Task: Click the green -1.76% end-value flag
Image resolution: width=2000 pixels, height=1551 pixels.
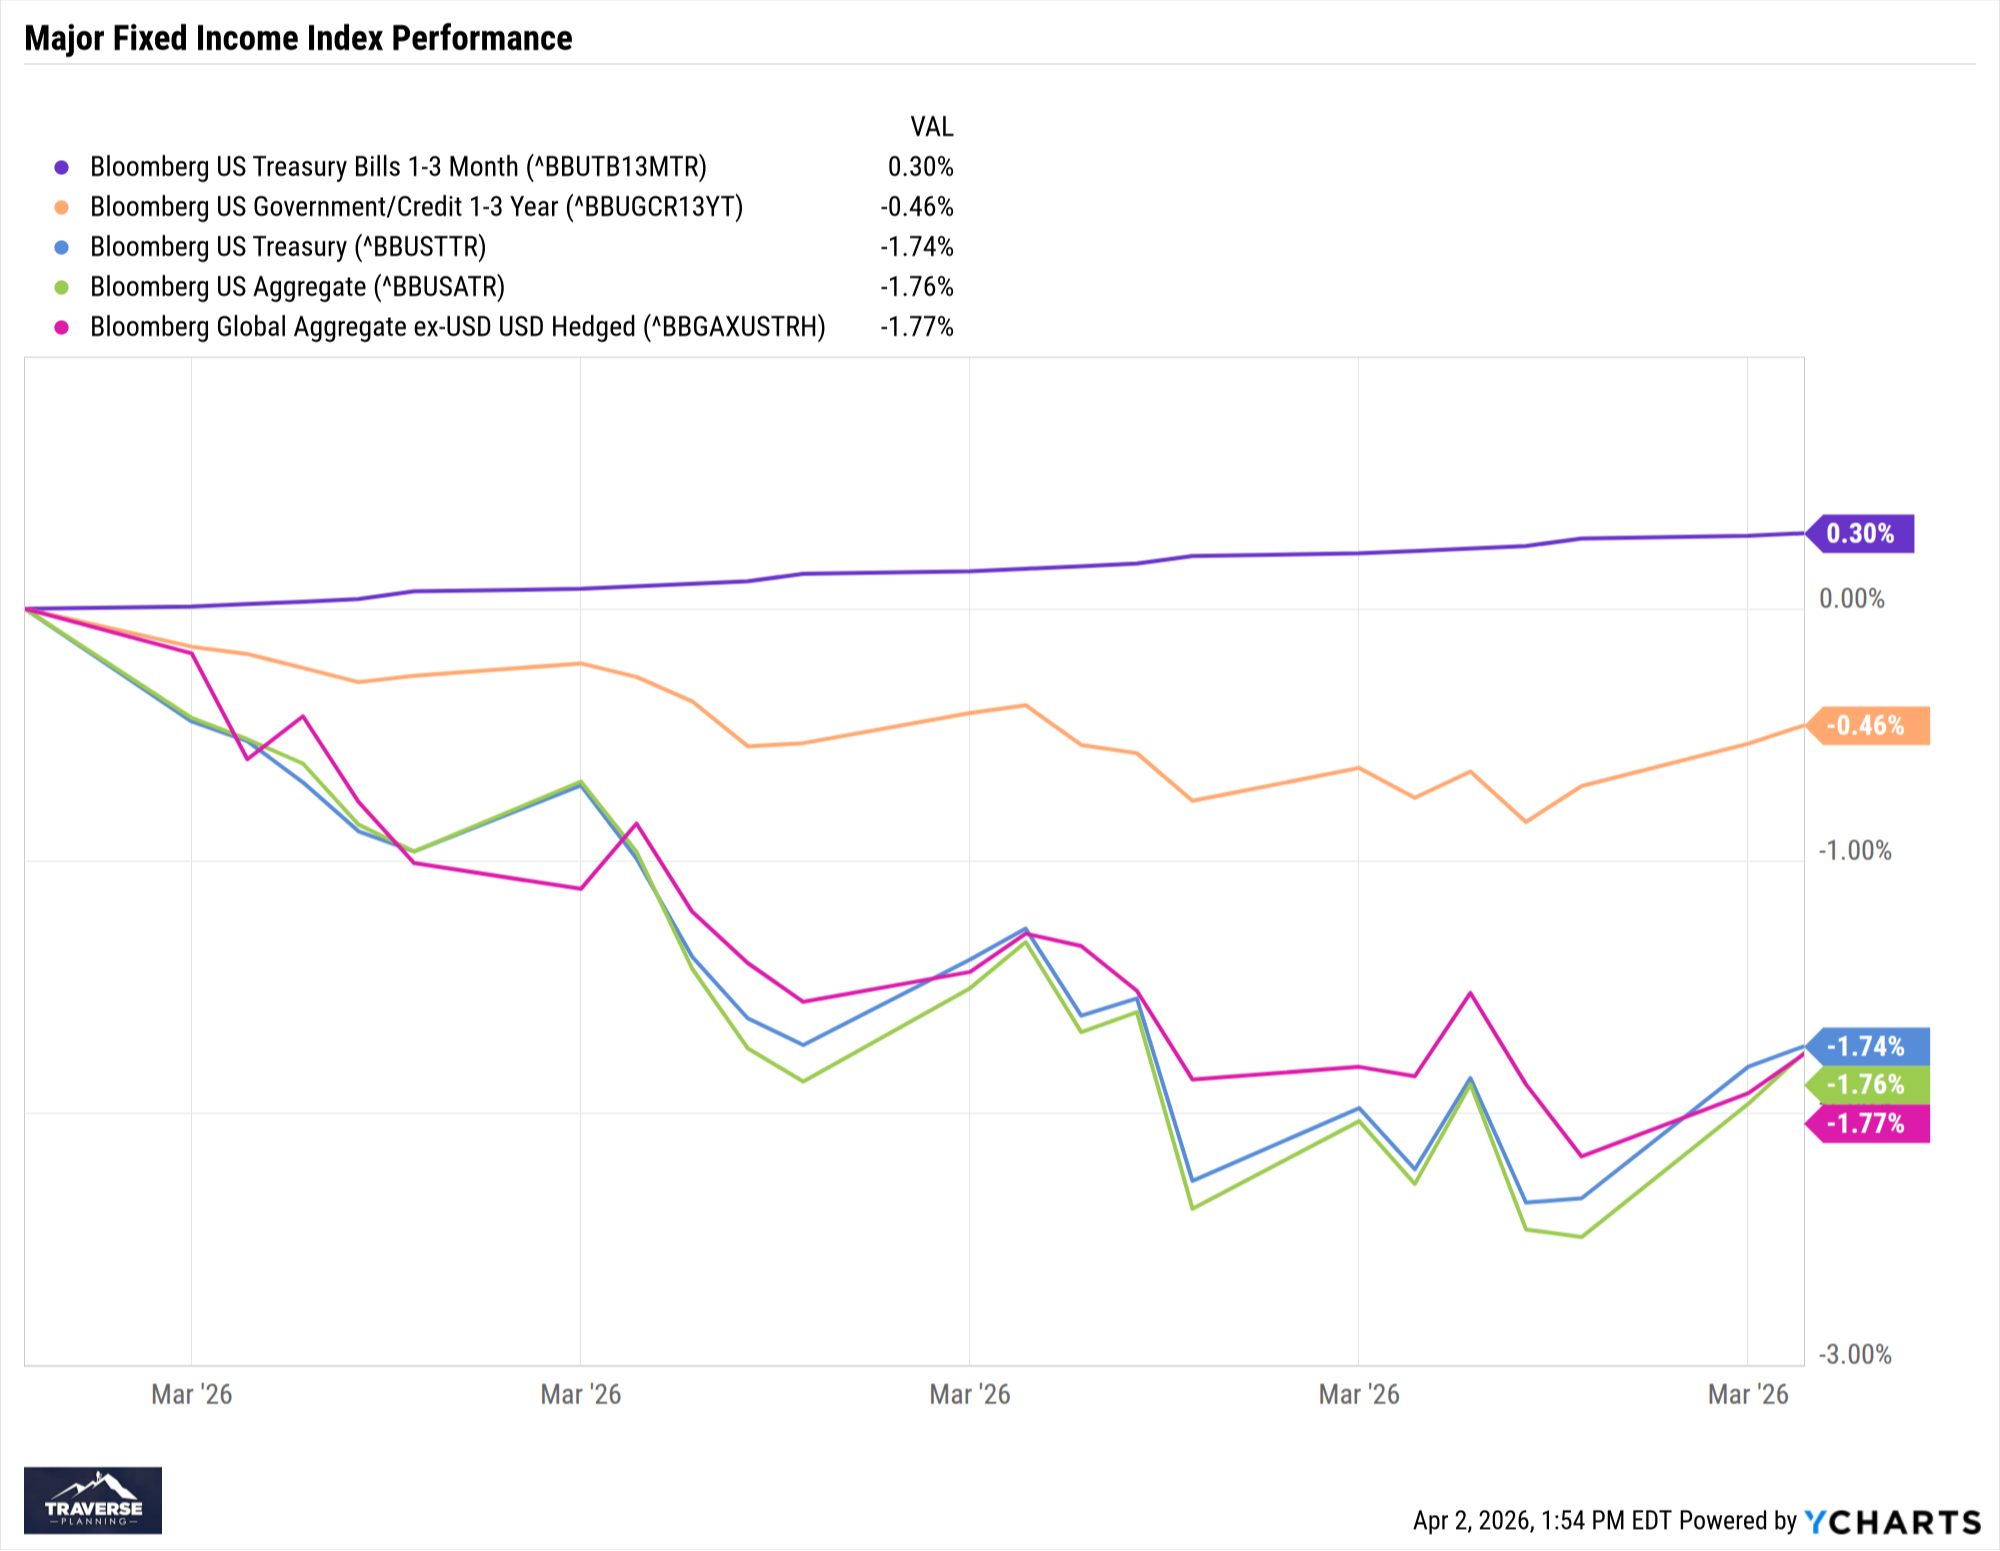Action: [1867, 1084]
